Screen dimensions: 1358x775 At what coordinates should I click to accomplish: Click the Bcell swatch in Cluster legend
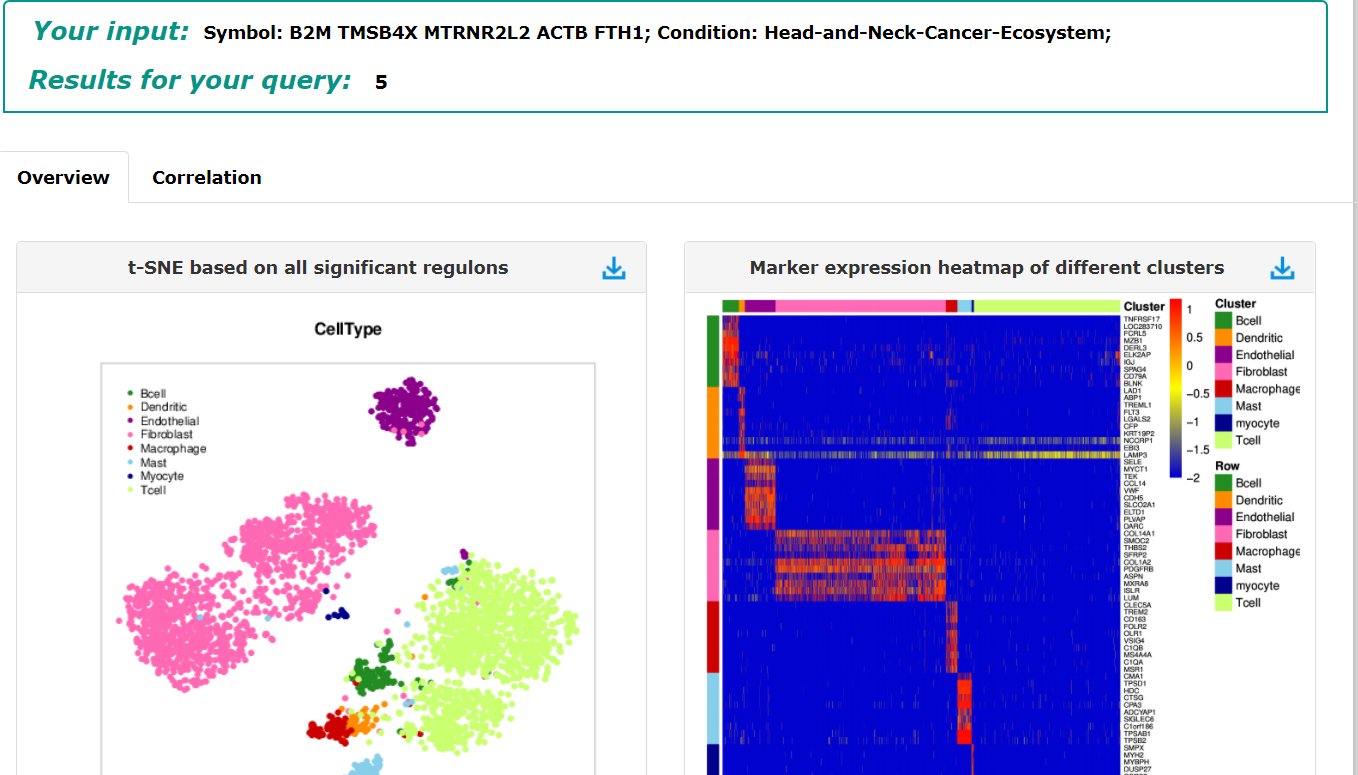point(1223,320)
